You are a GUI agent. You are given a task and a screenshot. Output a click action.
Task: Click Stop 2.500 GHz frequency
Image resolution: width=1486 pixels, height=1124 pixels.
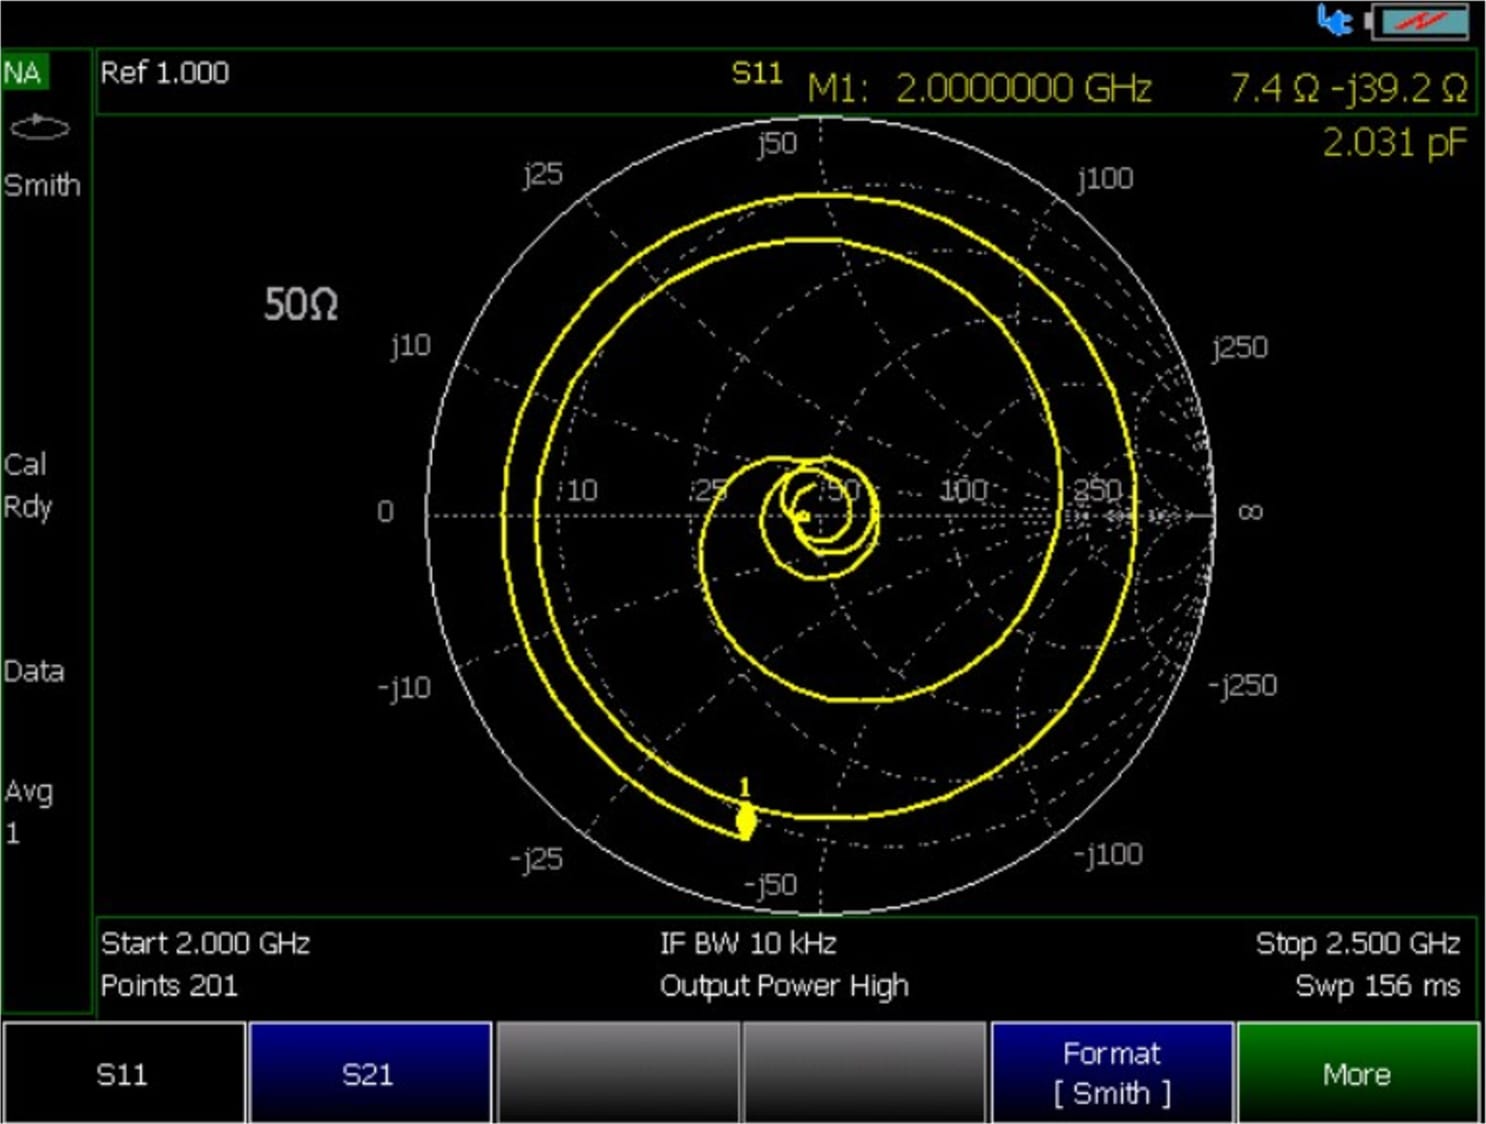[x=1358, y=943]
